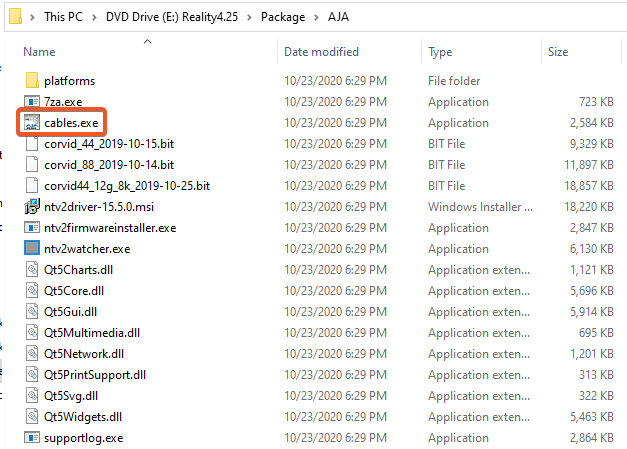The width and height of the screenshot is (627, 449).
Task: Select the corvid_44_2019-10-15.bit file icon
Action: click(x=31, y=144)
